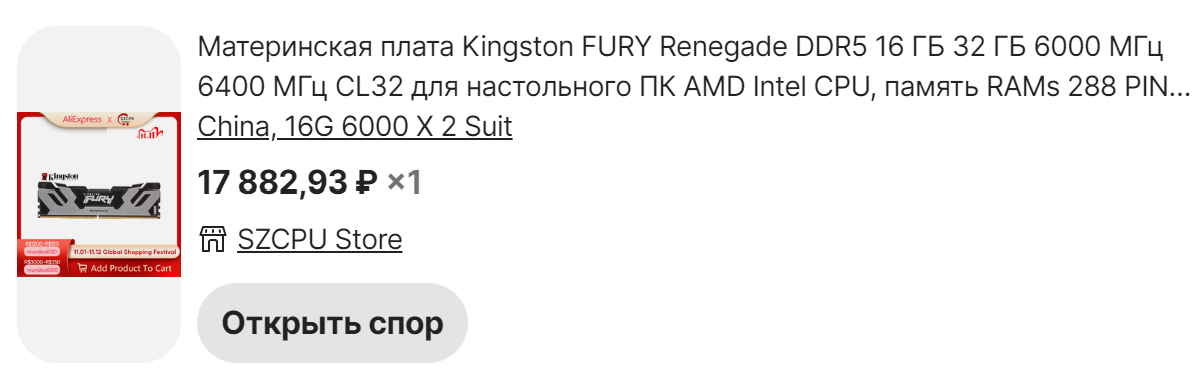Click the Kingston logo in product image
This screenshot has height=380, width=1204.
[x=60, y=176]
